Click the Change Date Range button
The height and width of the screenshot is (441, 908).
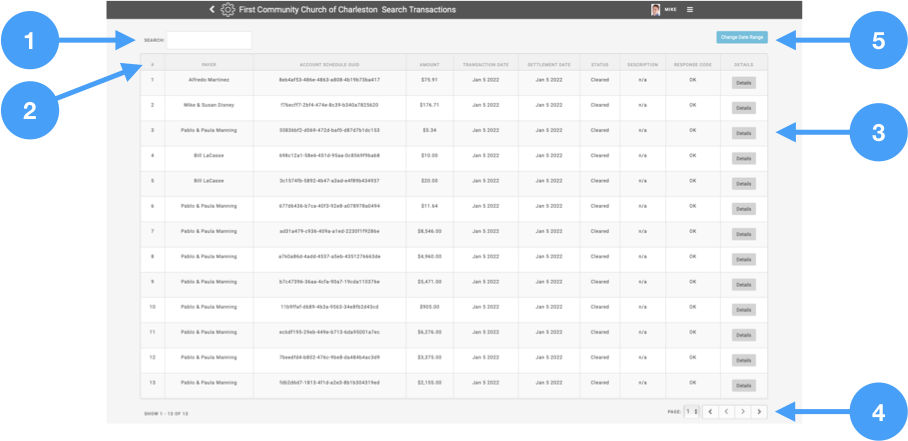click(x=742, y=37)
